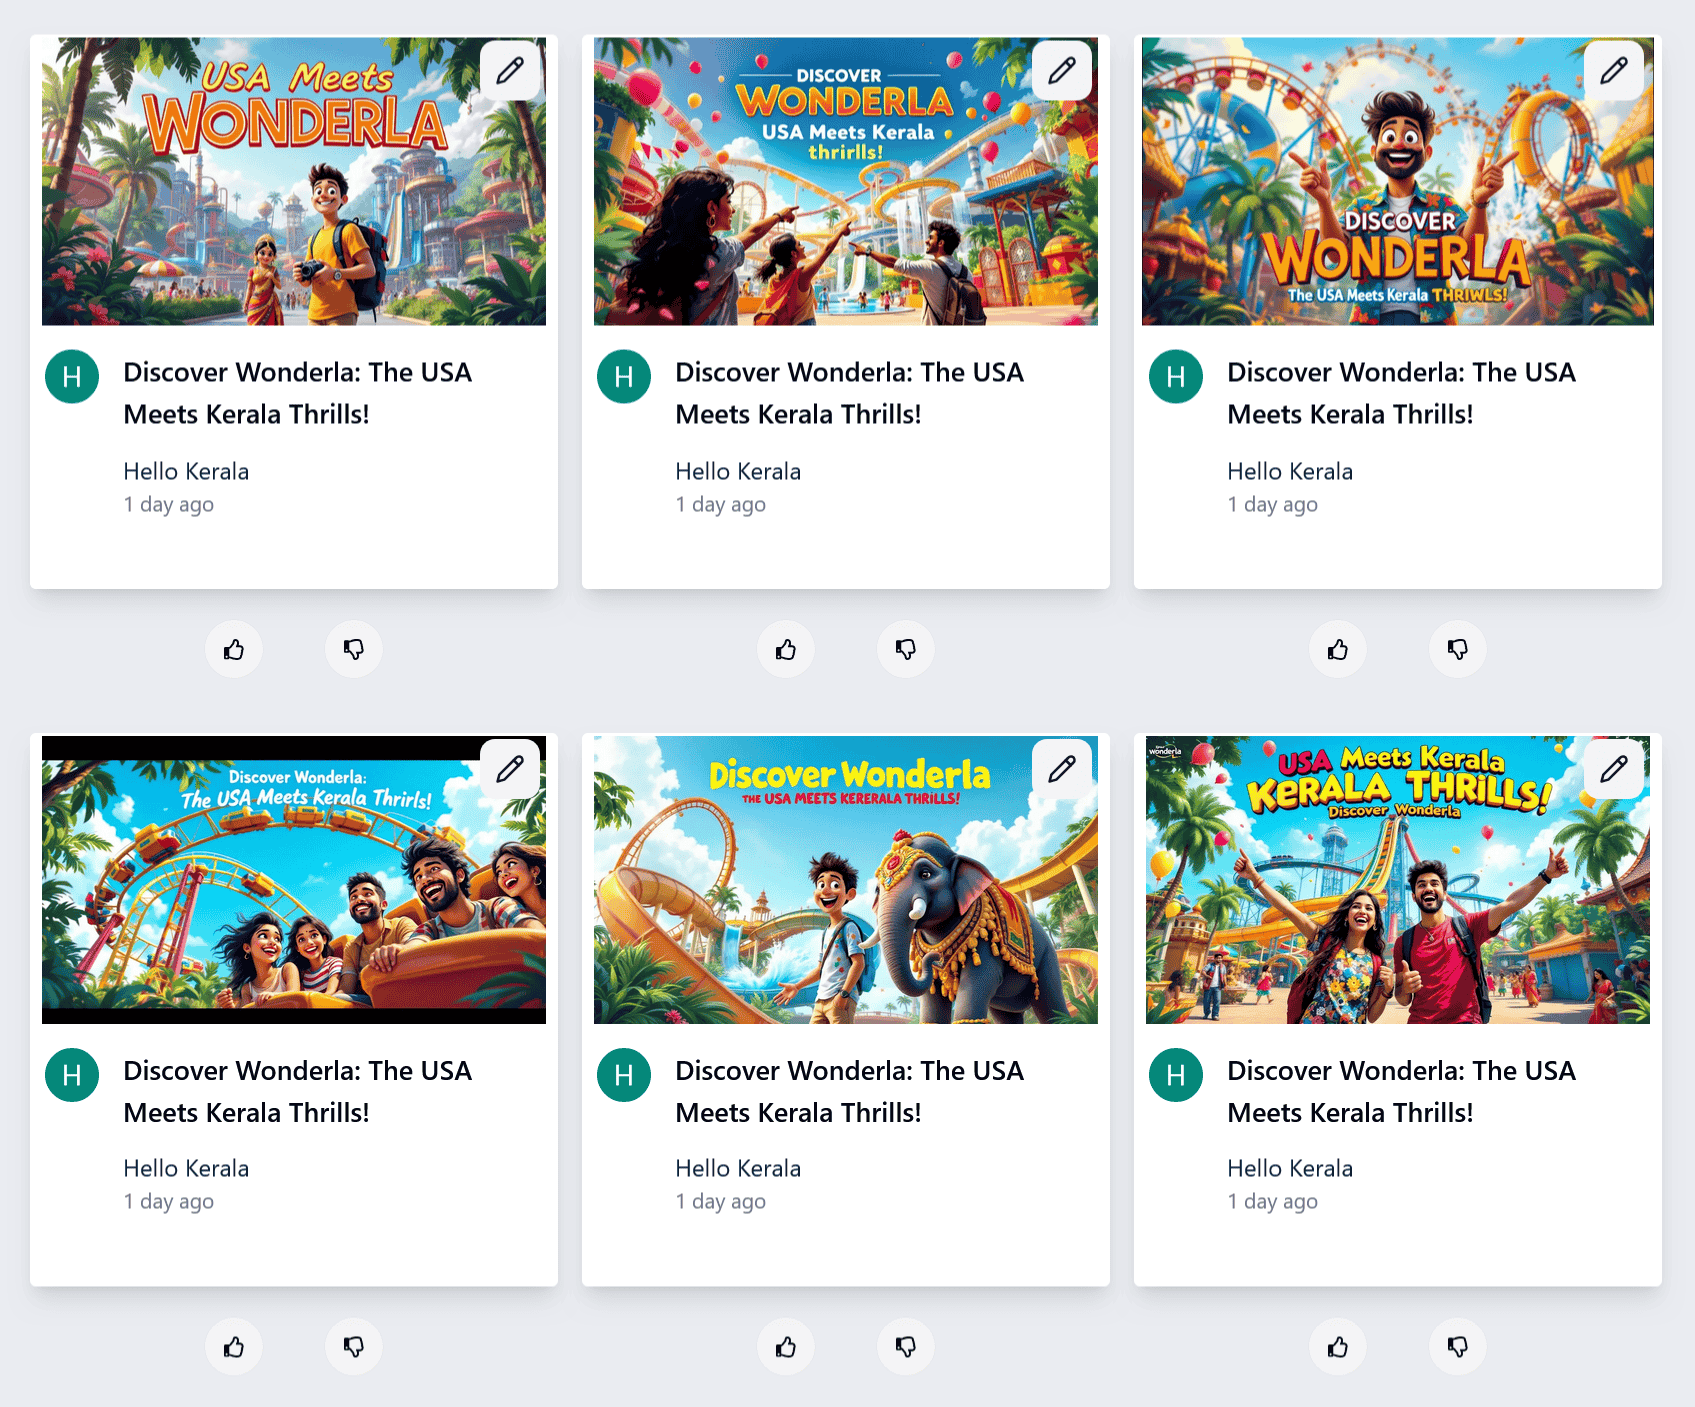This screenshot has width=1695, height=1407.
Task: Open the 'thrirlls!' family pointing at slides thumbnail
Action: [x=846, y=181]
